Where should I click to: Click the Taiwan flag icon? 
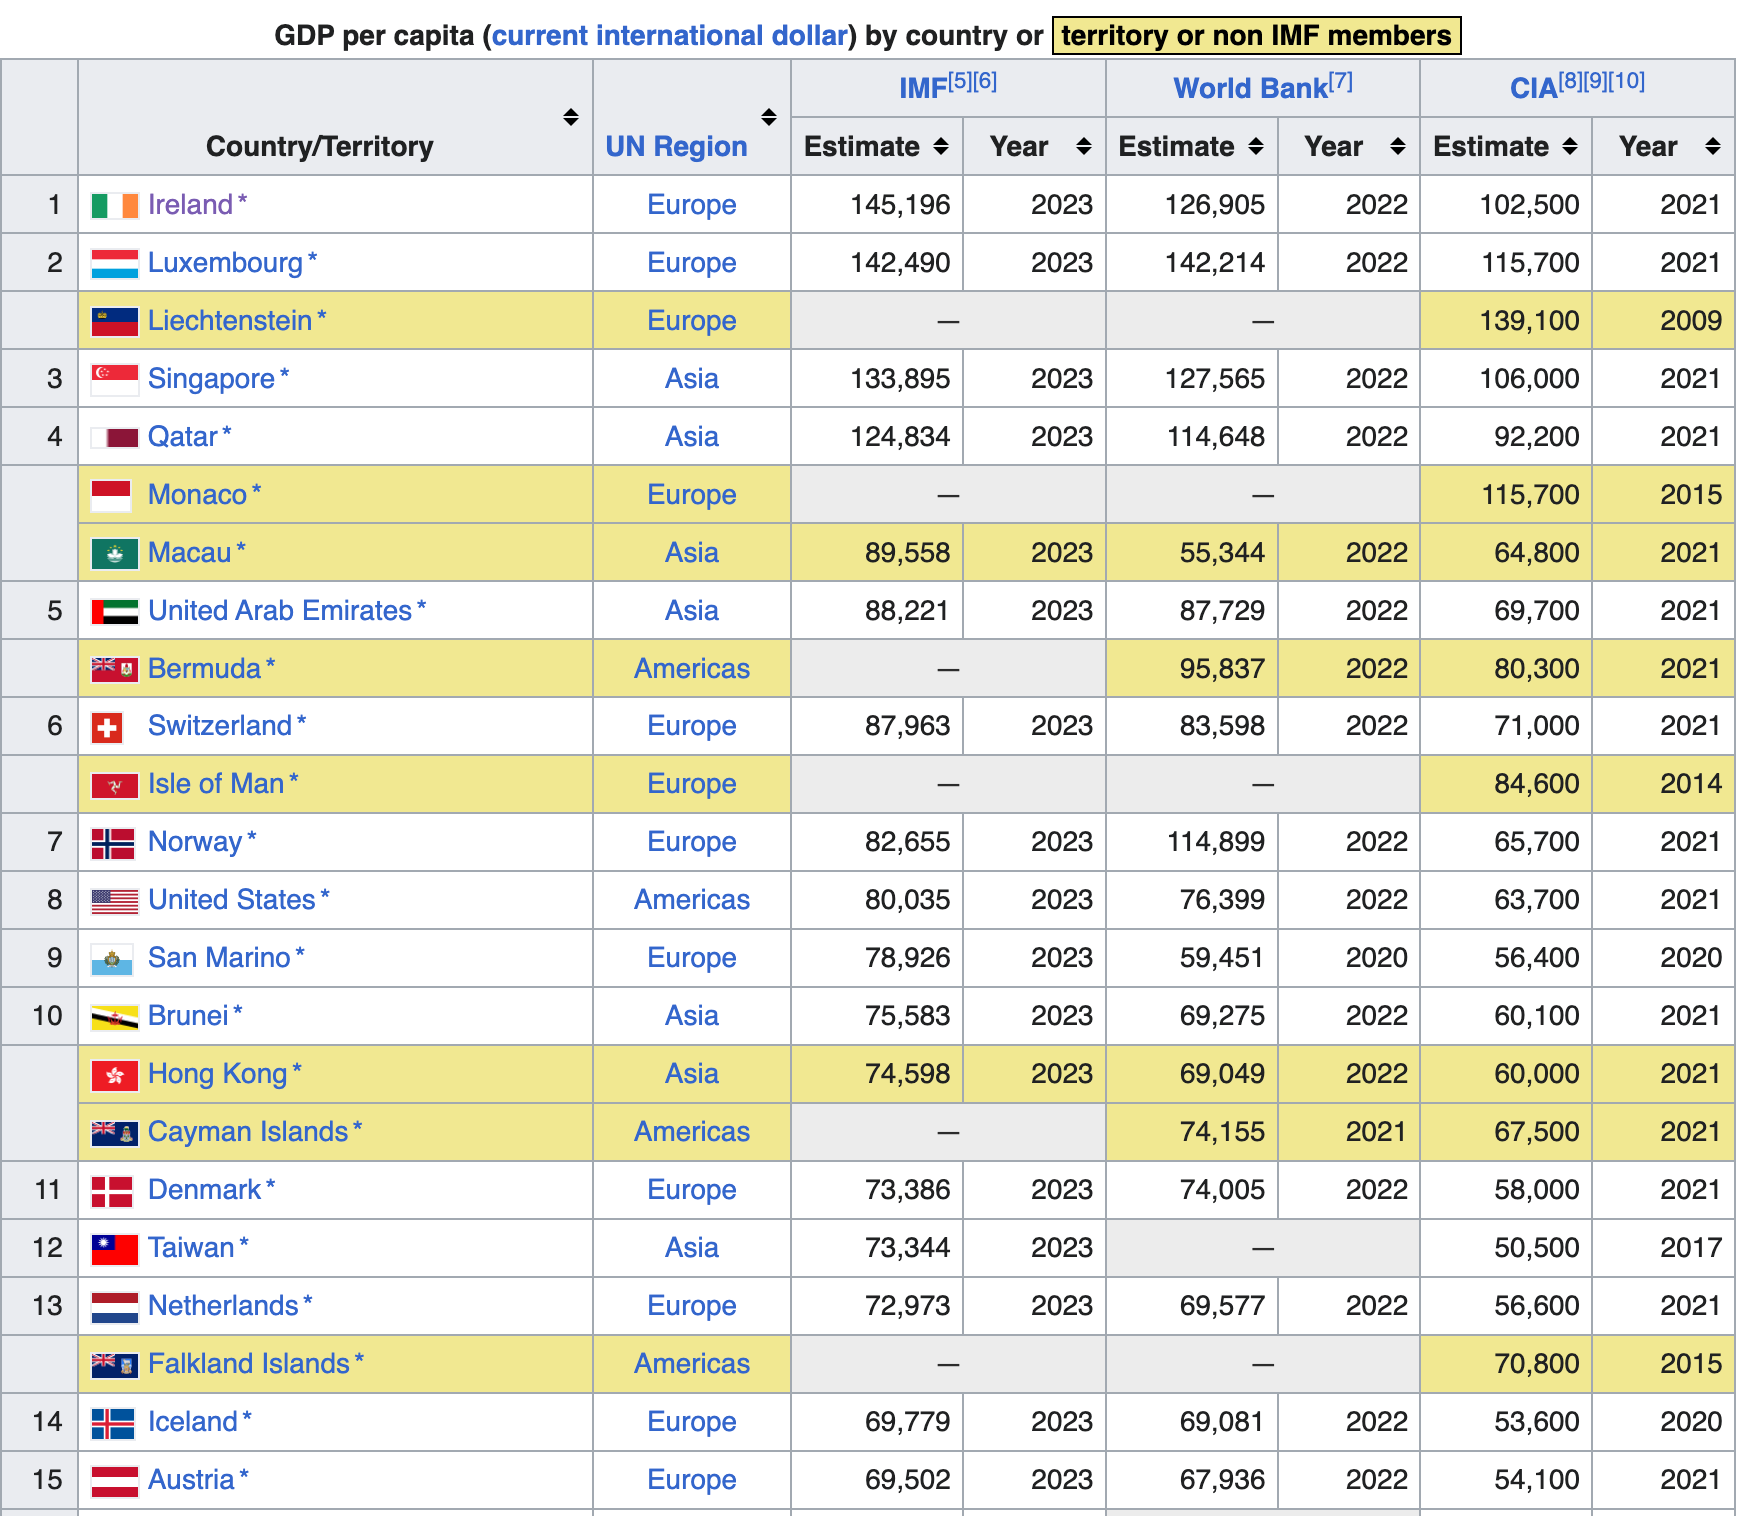click(114, 1250)
